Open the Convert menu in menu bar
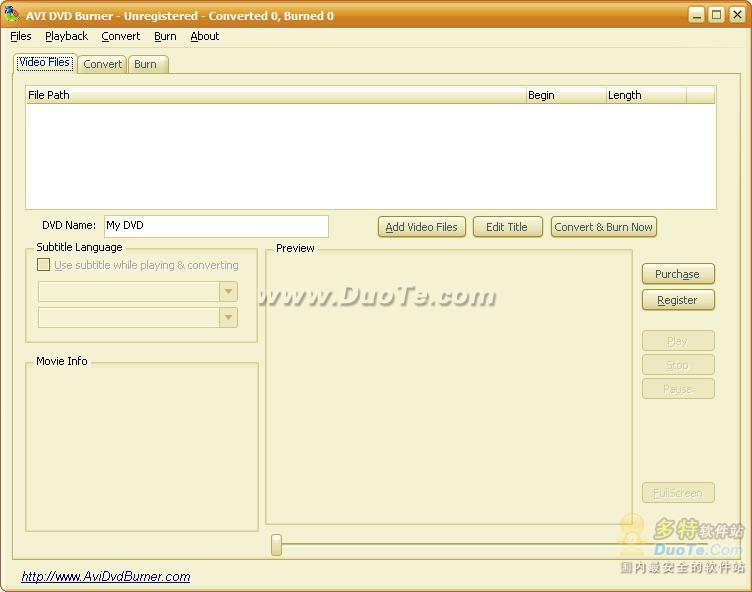This screenshot has width=752, height=592. click(120, 36)
